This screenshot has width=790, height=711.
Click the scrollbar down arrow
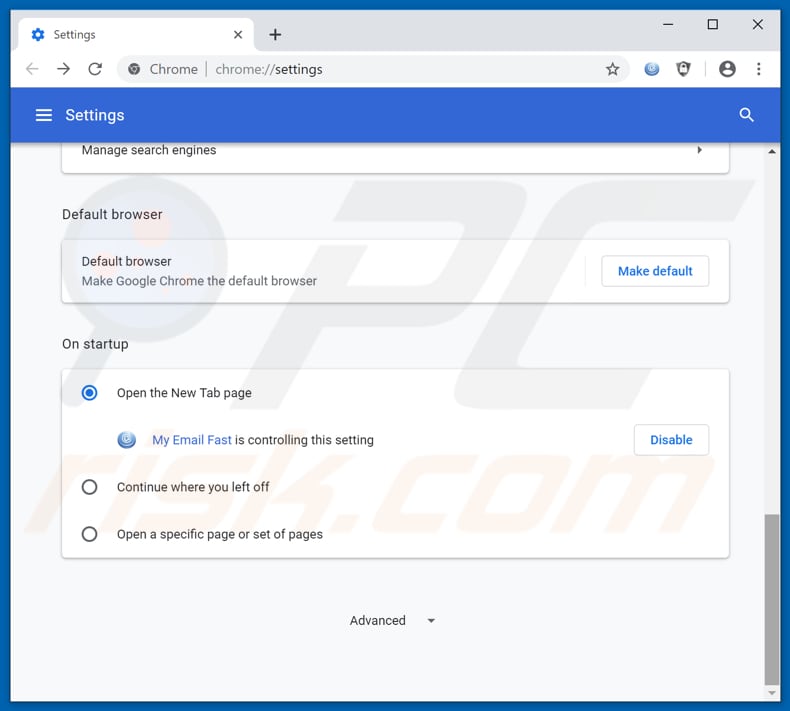pos(771,693)
